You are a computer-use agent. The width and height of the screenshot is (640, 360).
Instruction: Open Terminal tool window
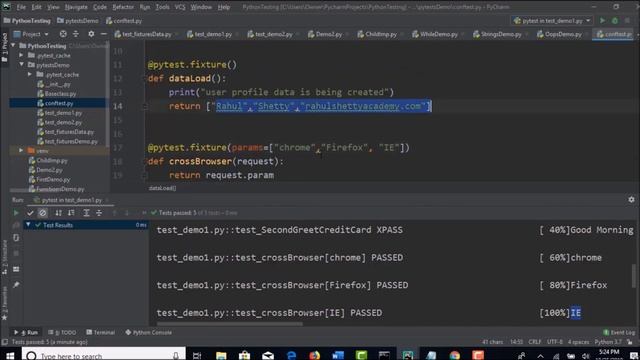pyautogui.click(x=101, y=332)
